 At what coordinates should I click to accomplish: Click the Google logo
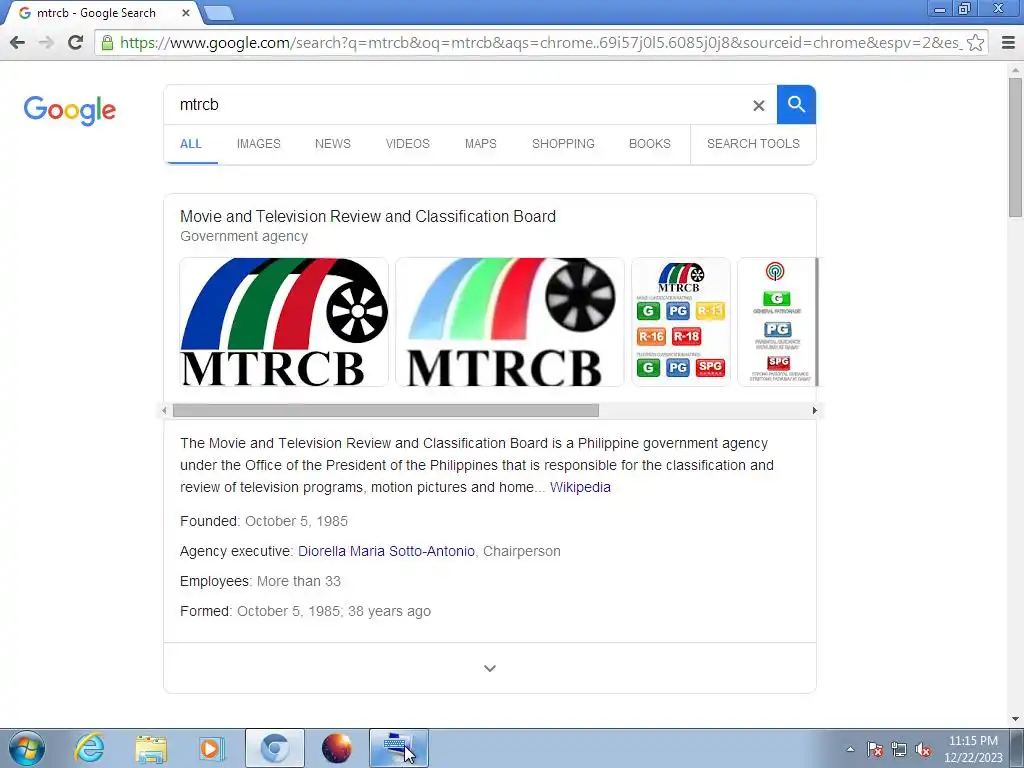69,110
